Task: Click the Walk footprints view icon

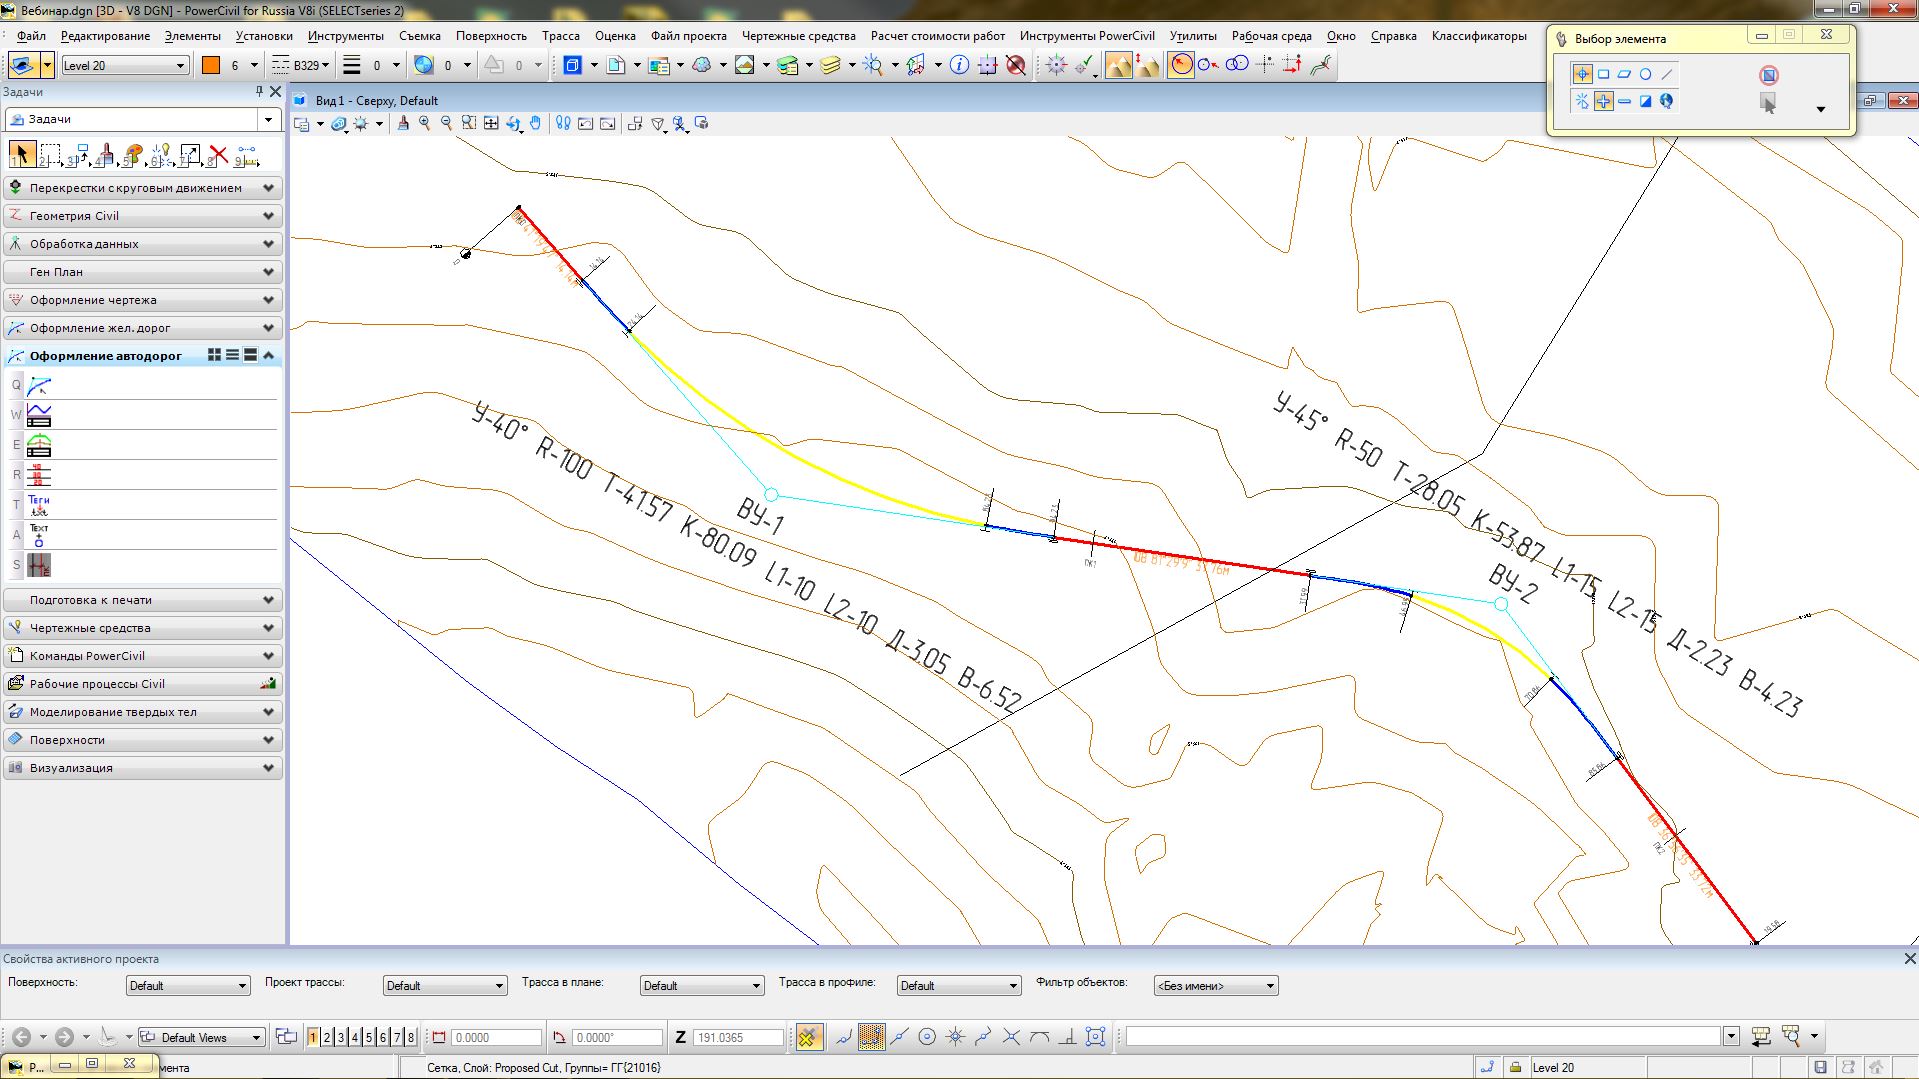Action: [x=563, y=123]
